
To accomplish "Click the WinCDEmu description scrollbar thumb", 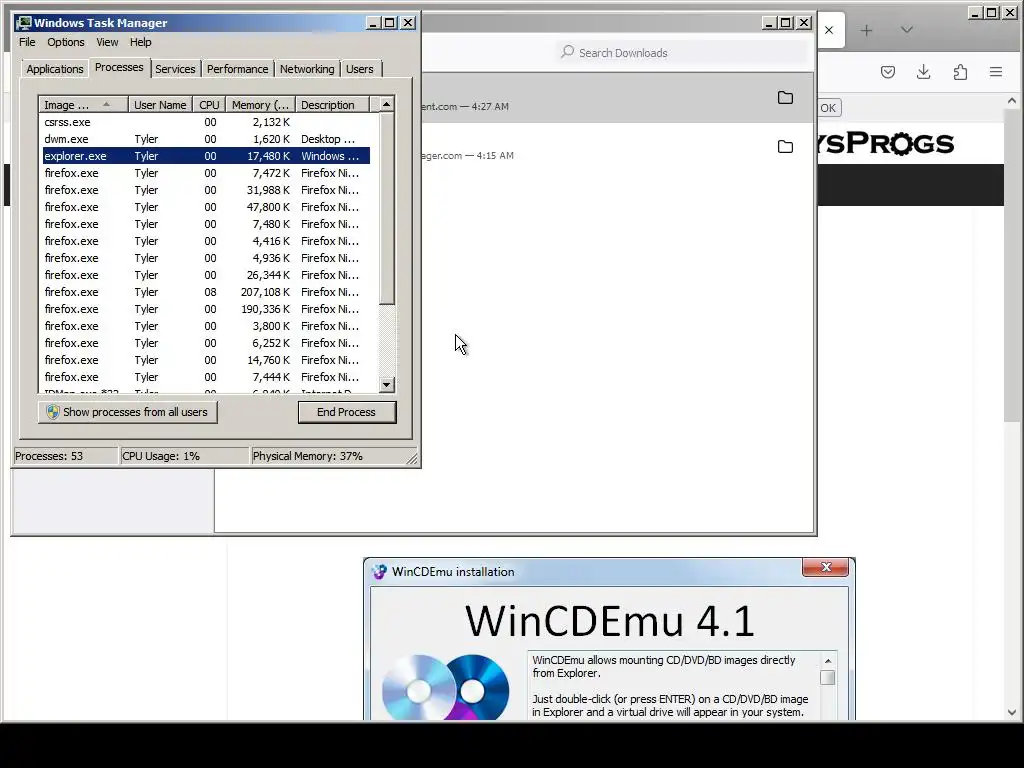I will 827,678.
